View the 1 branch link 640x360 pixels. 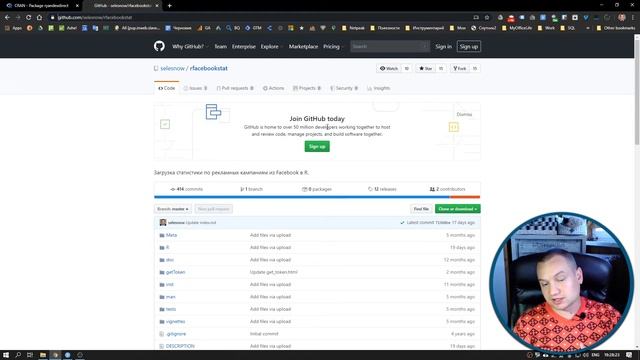[251, 189]
